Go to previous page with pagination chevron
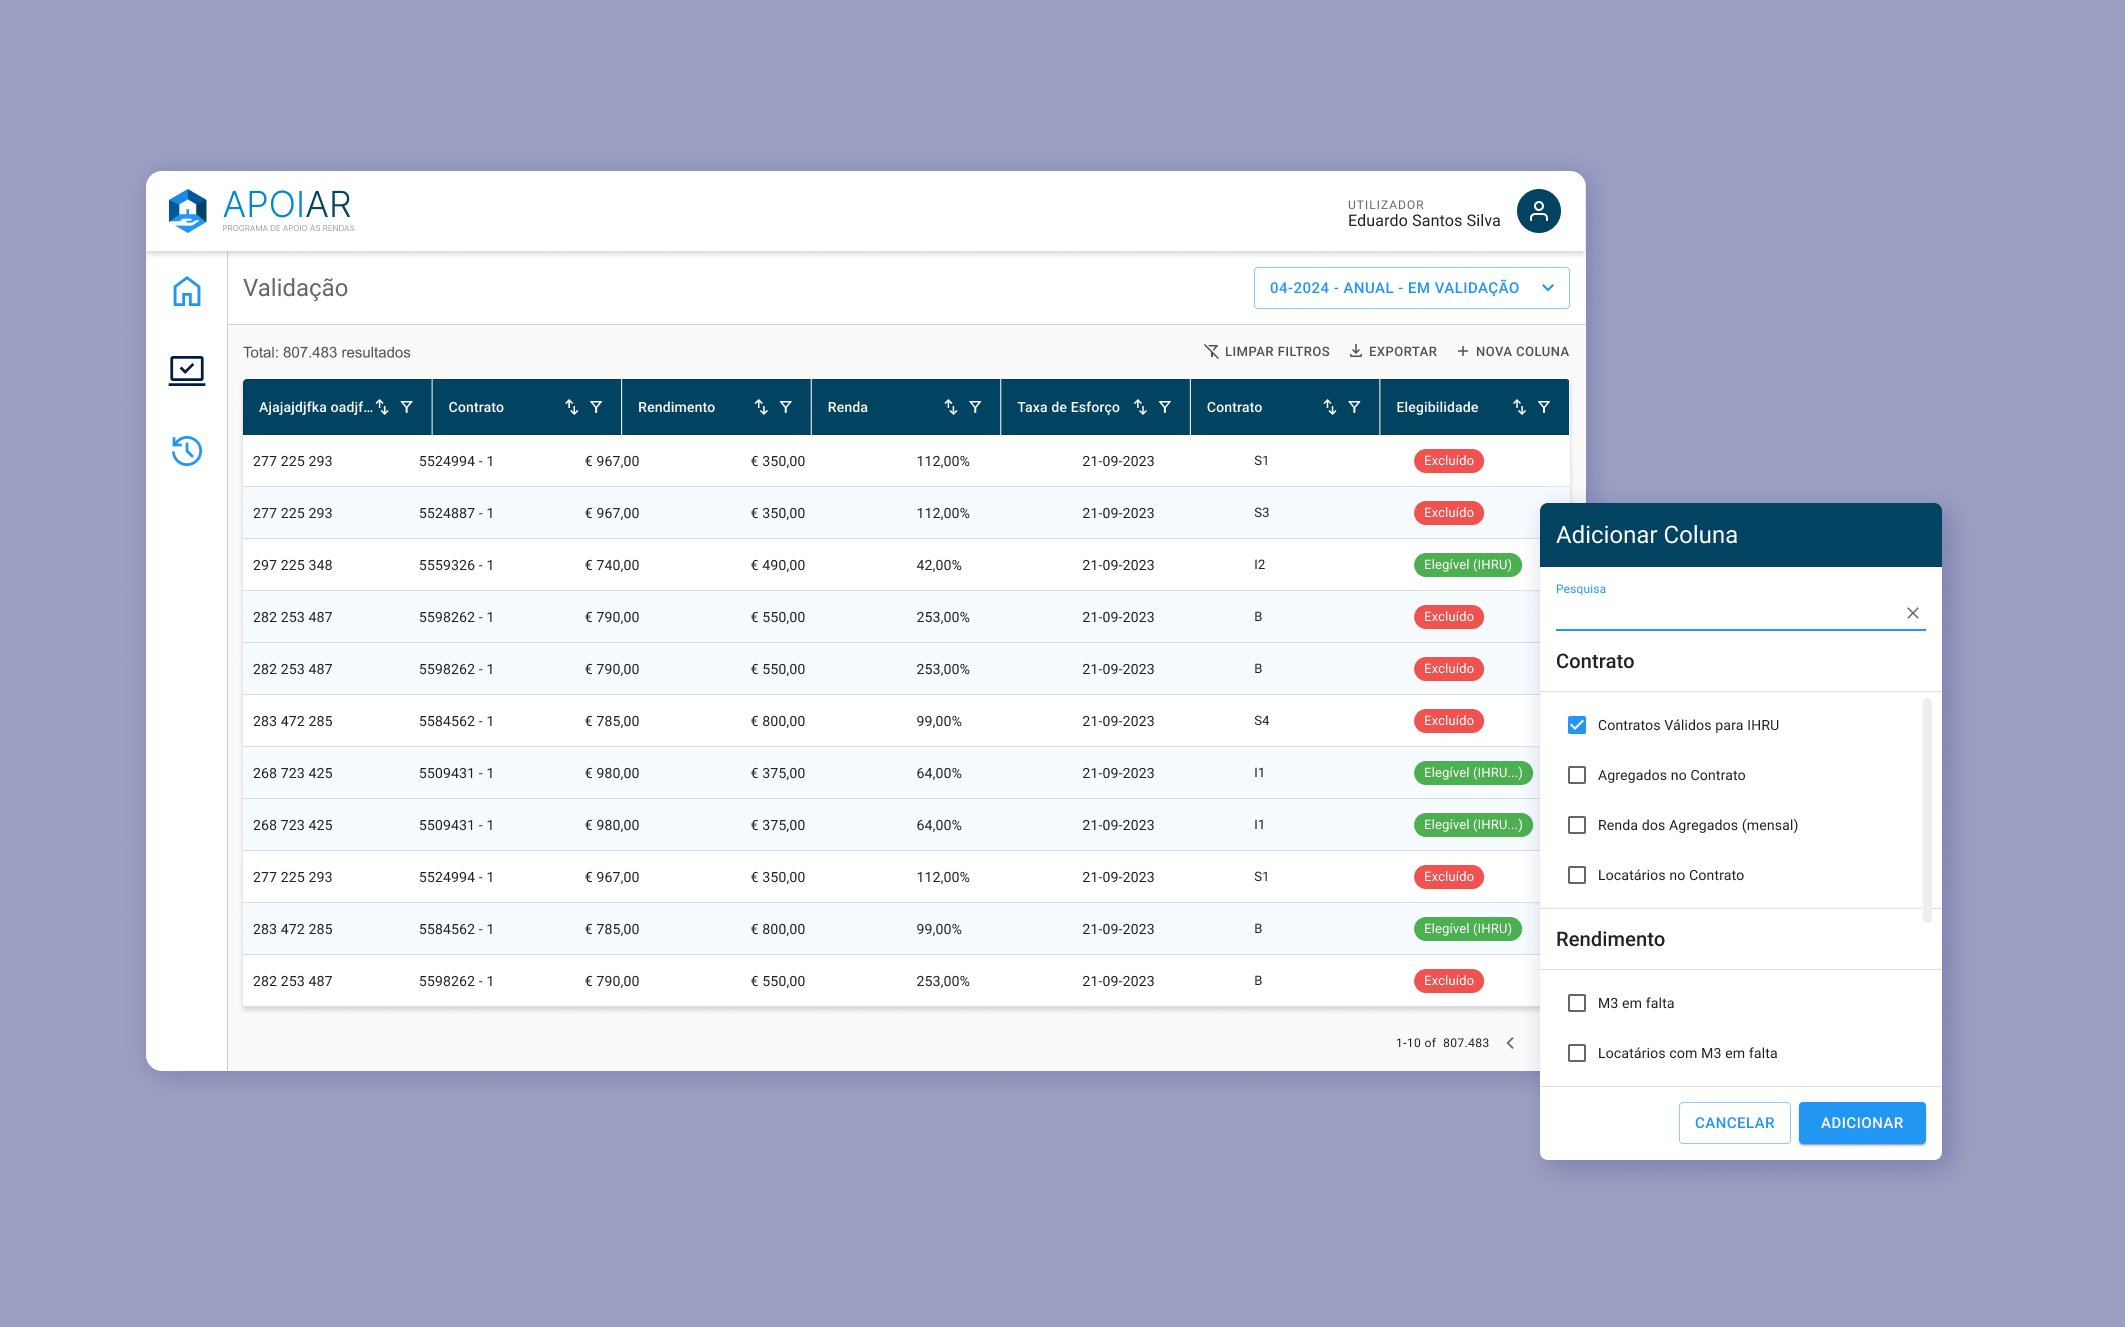The image size is (2125, 1327). pyautogui.click(x=1510, y=1043)
